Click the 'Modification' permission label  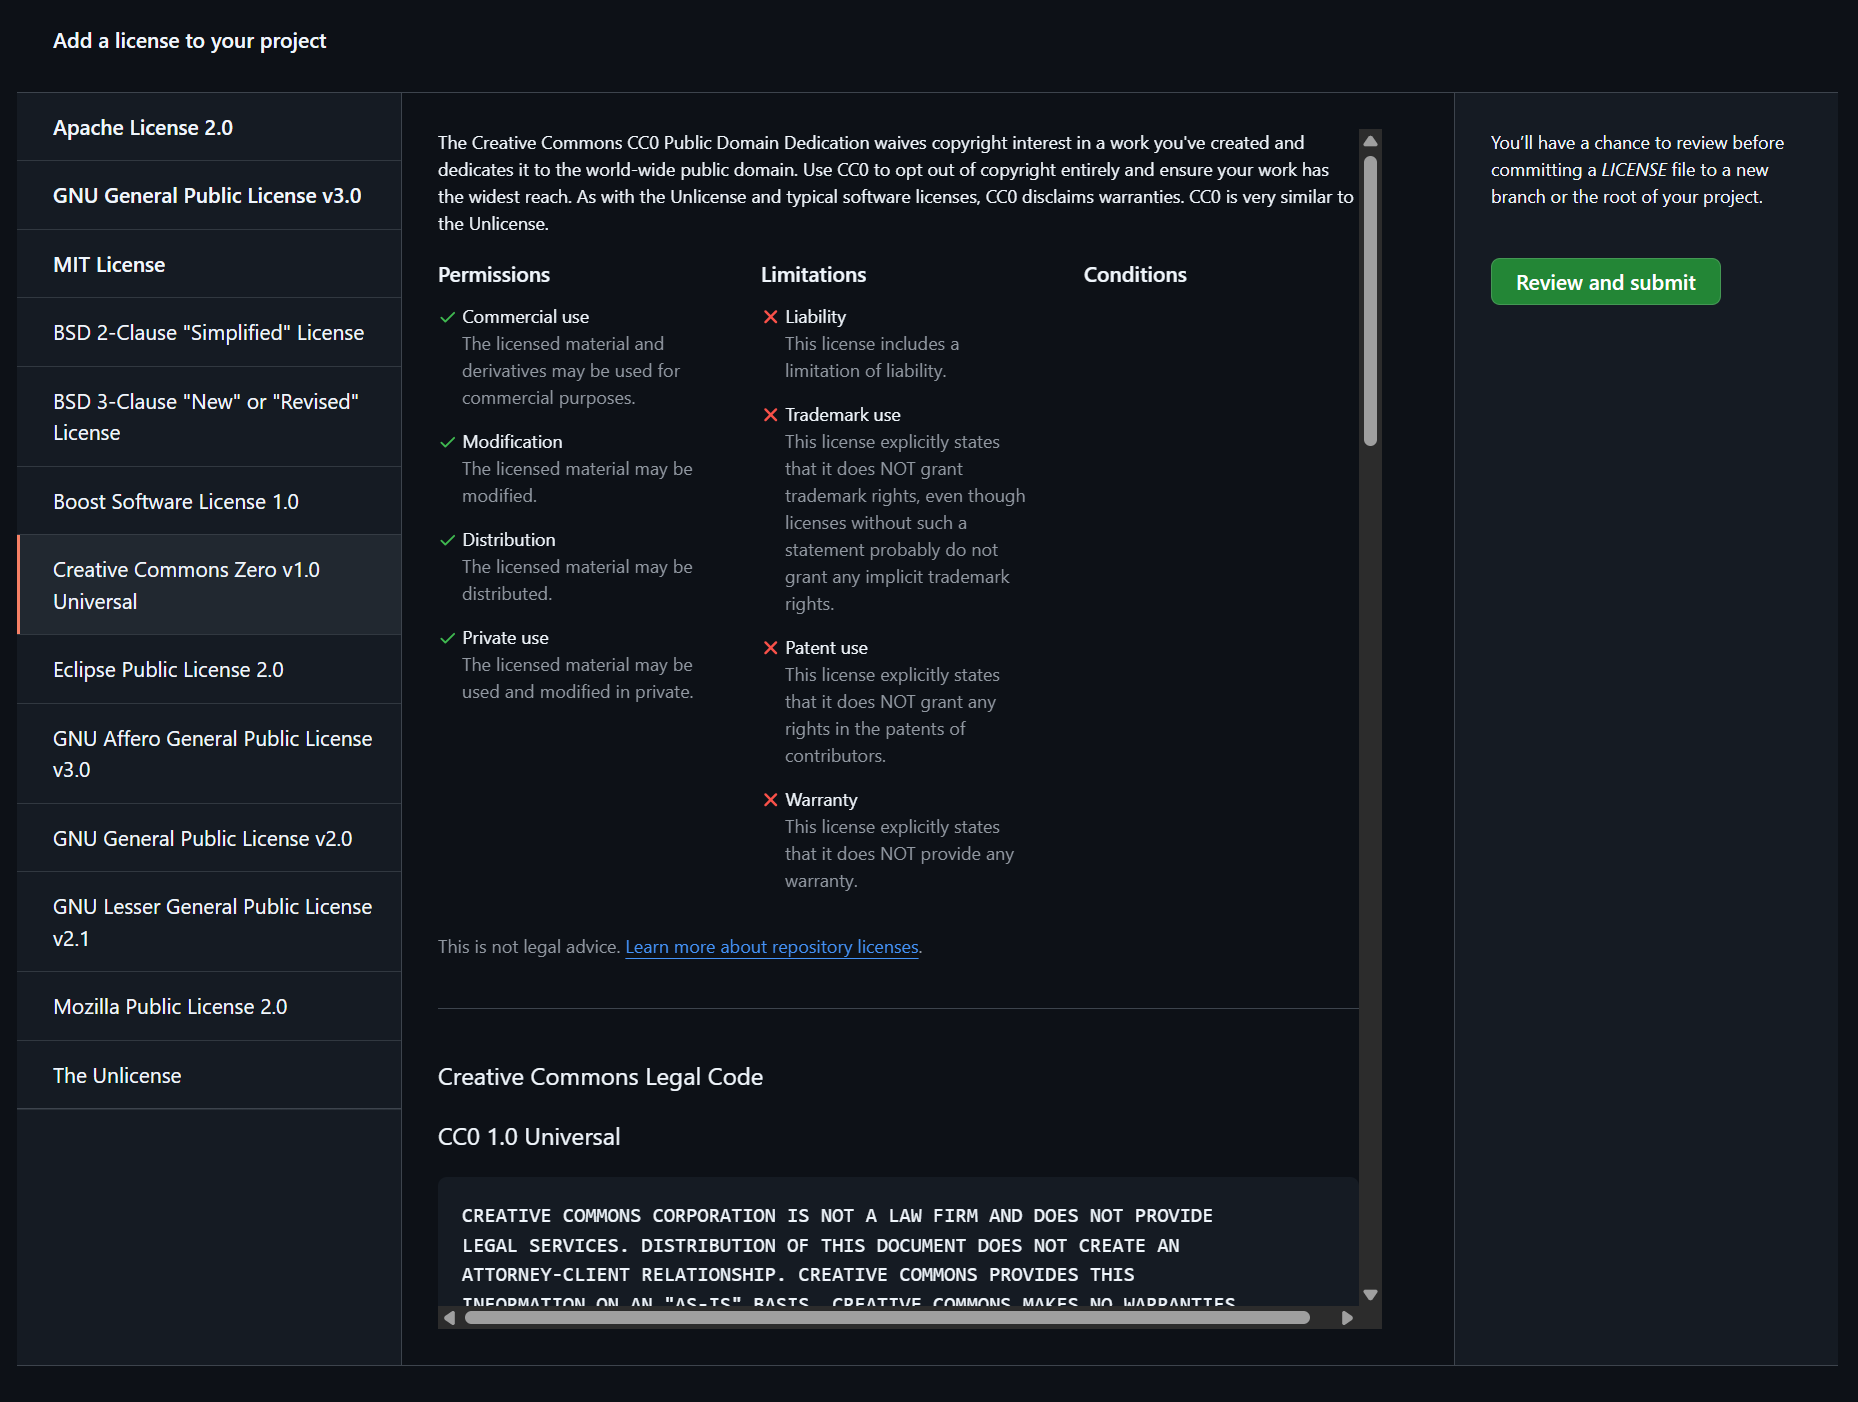click(x=512, y=442)
